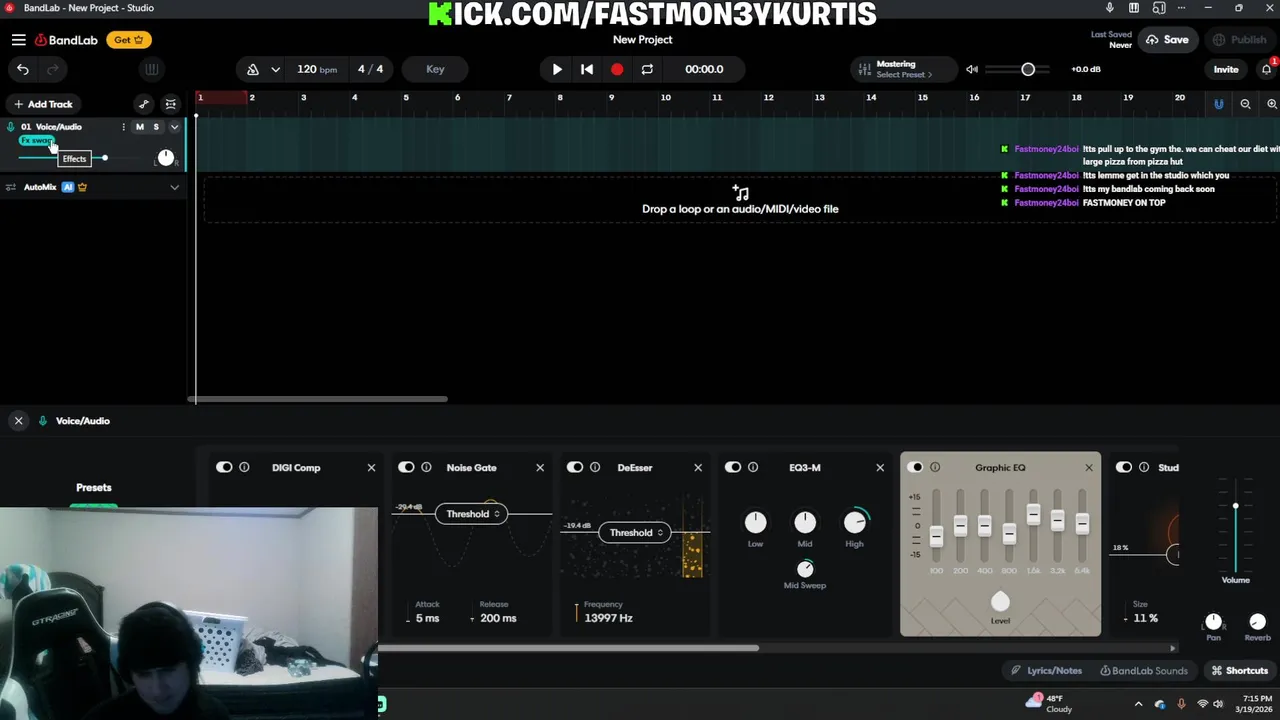Viewport: 1280px width, 720px height.
Task: Click the BandLab logo
Action: pos(66,40)
